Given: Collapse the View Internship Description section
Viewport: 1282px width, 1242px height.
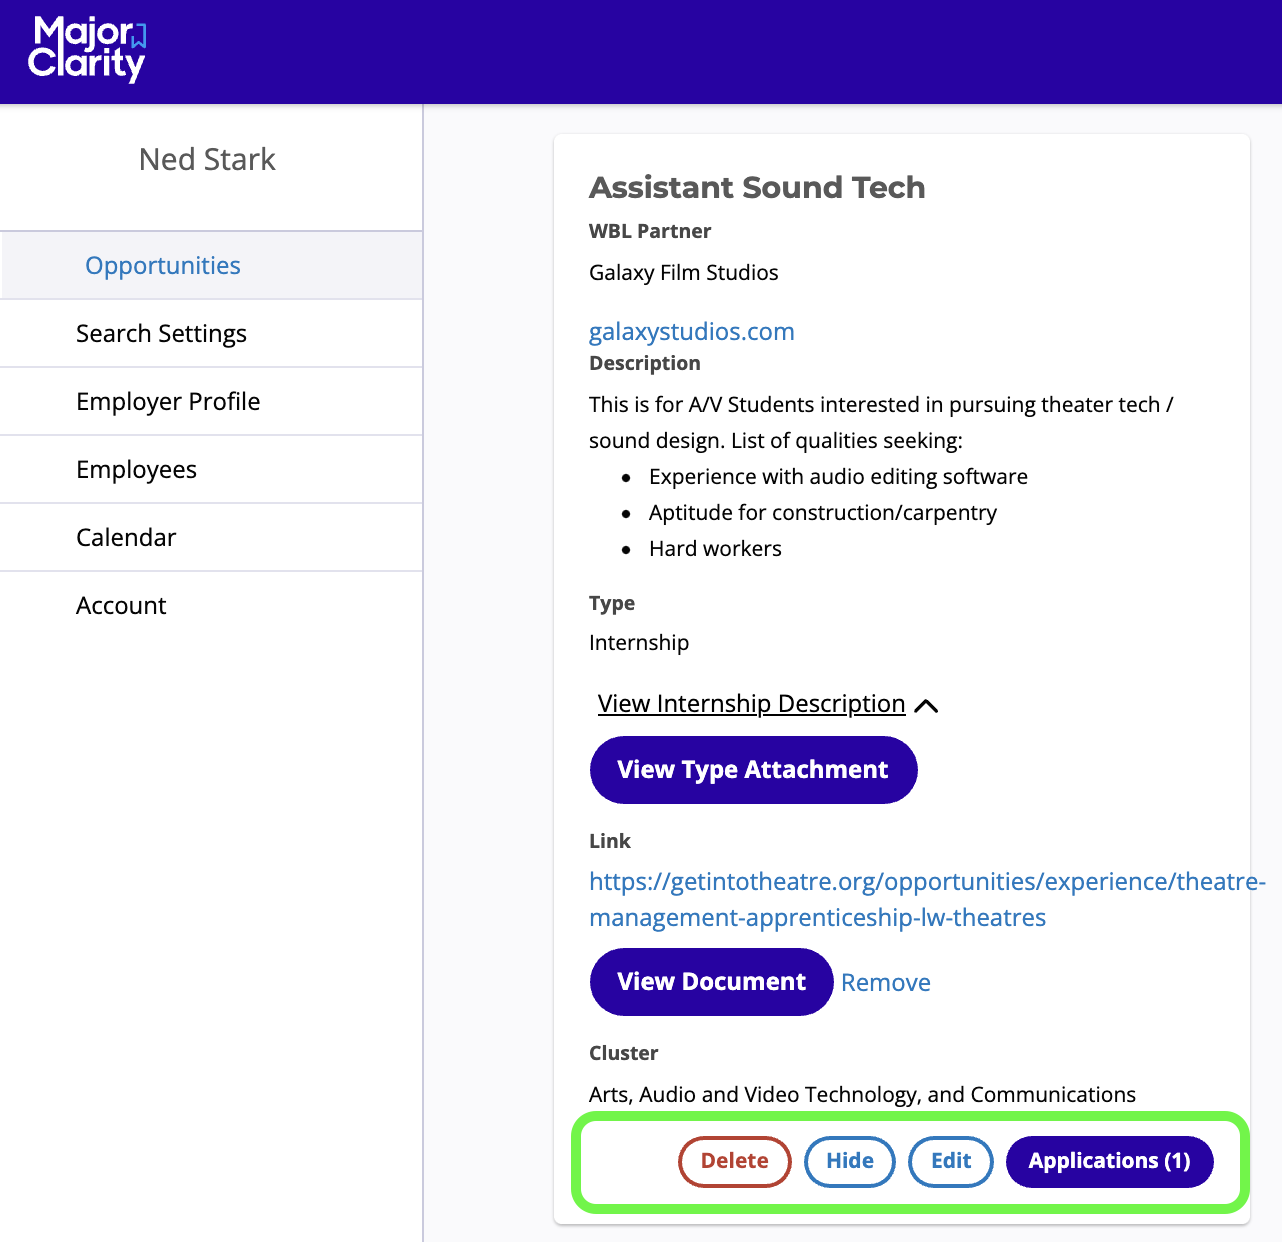Looking at the screenshot, I should pyautogui.click(x=752, y=704).
